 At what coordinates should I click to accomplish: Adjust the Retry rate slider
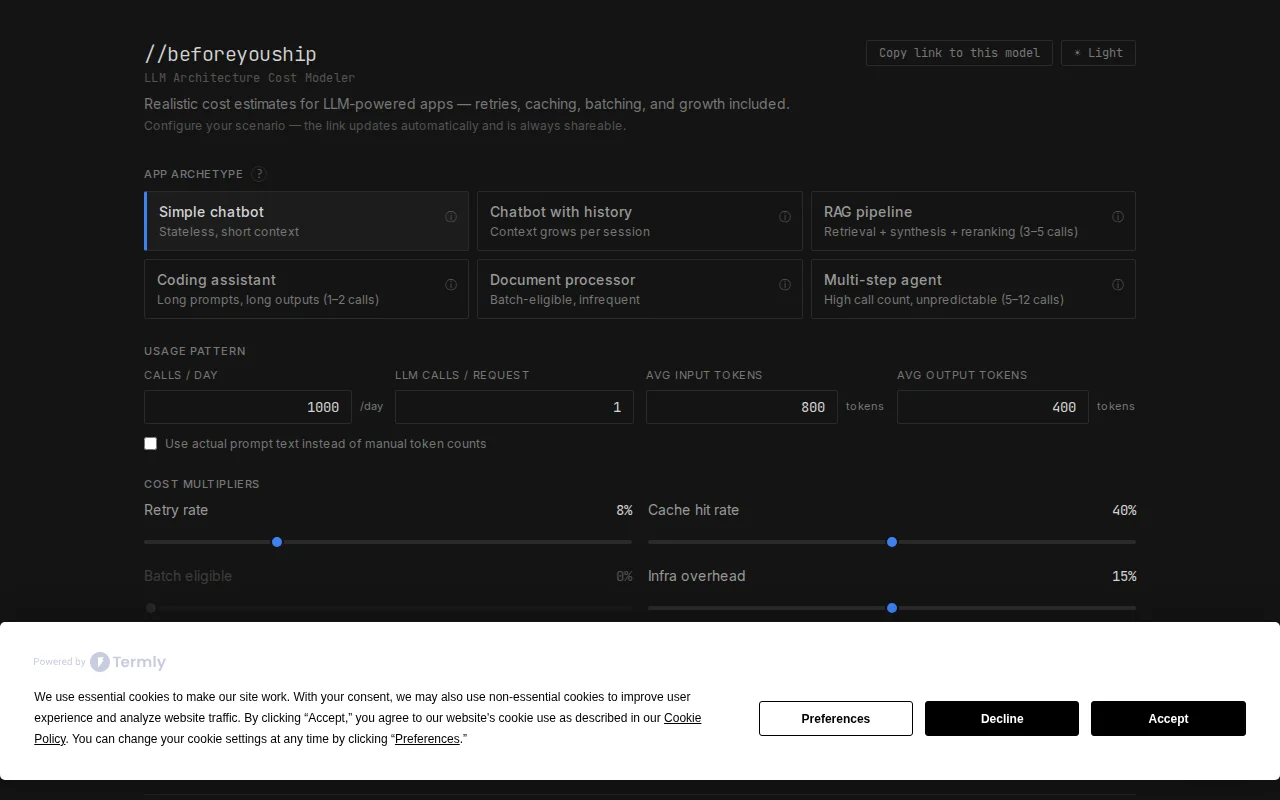388,542
